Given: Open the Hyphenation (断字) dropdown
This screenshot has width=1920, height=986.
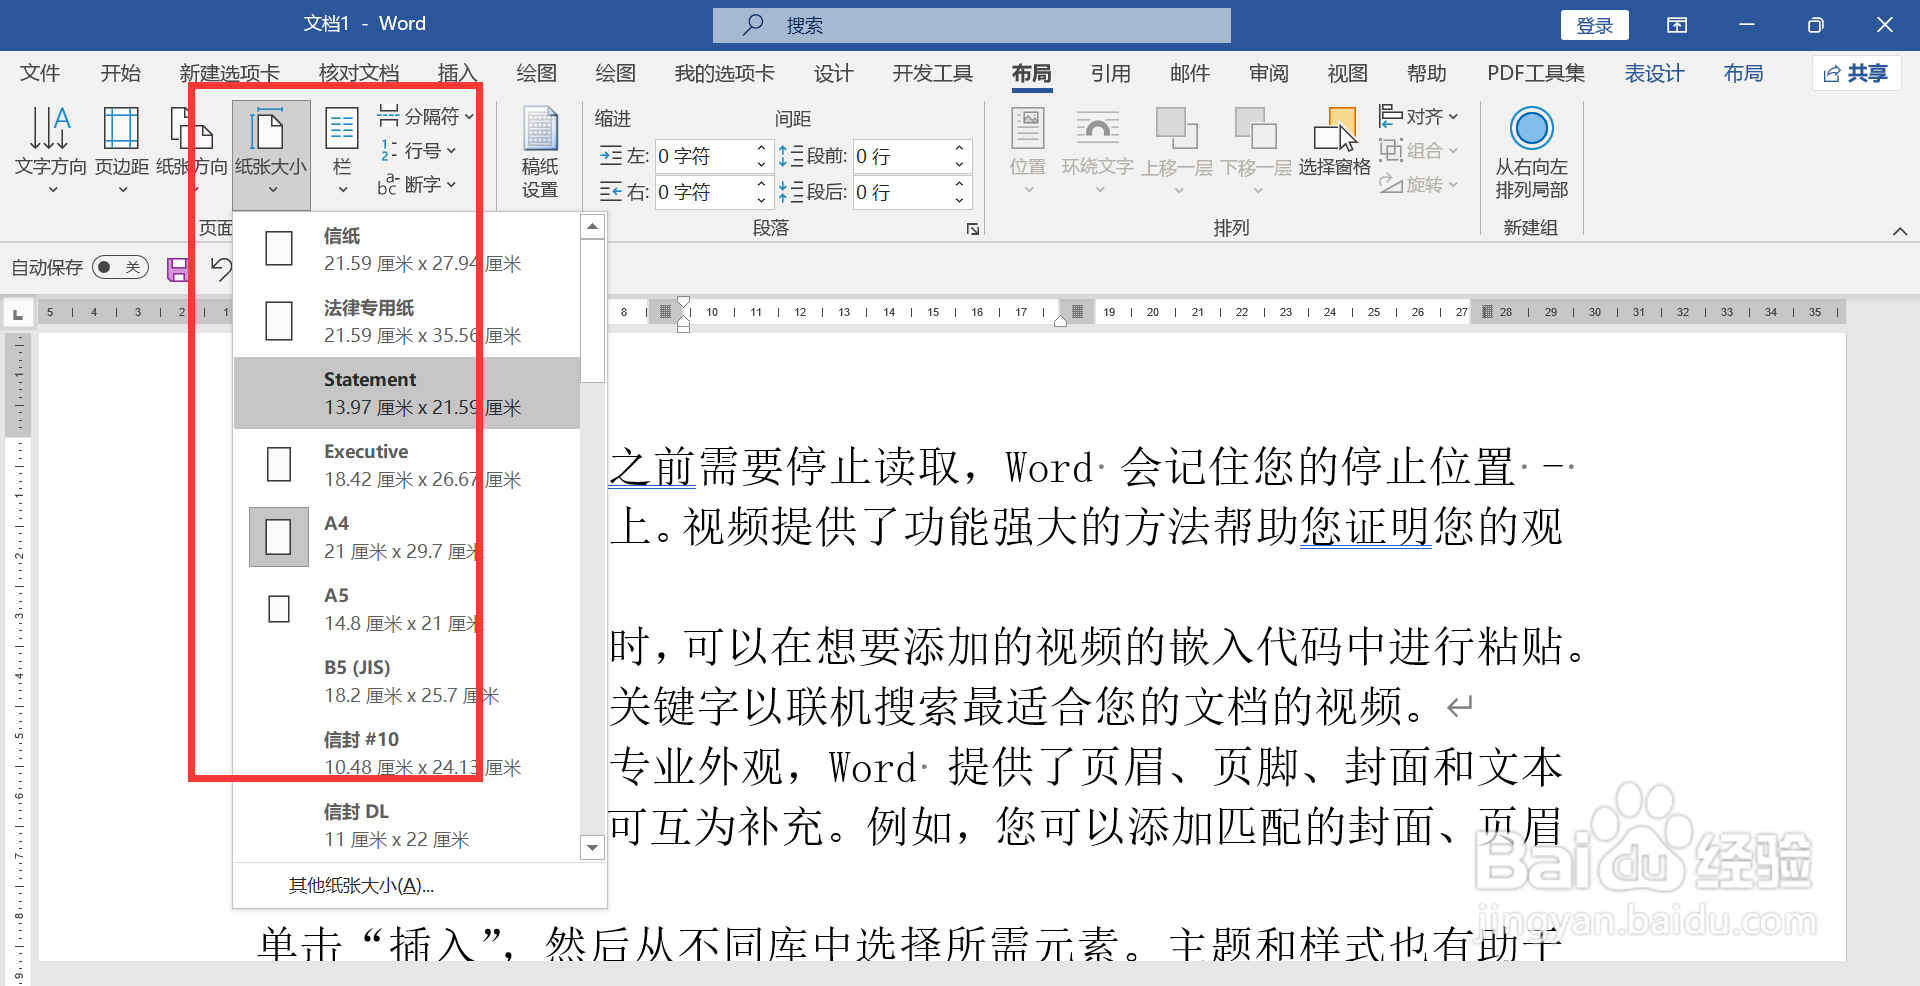Looking at the screenshot, I should (x=418, y=185).
